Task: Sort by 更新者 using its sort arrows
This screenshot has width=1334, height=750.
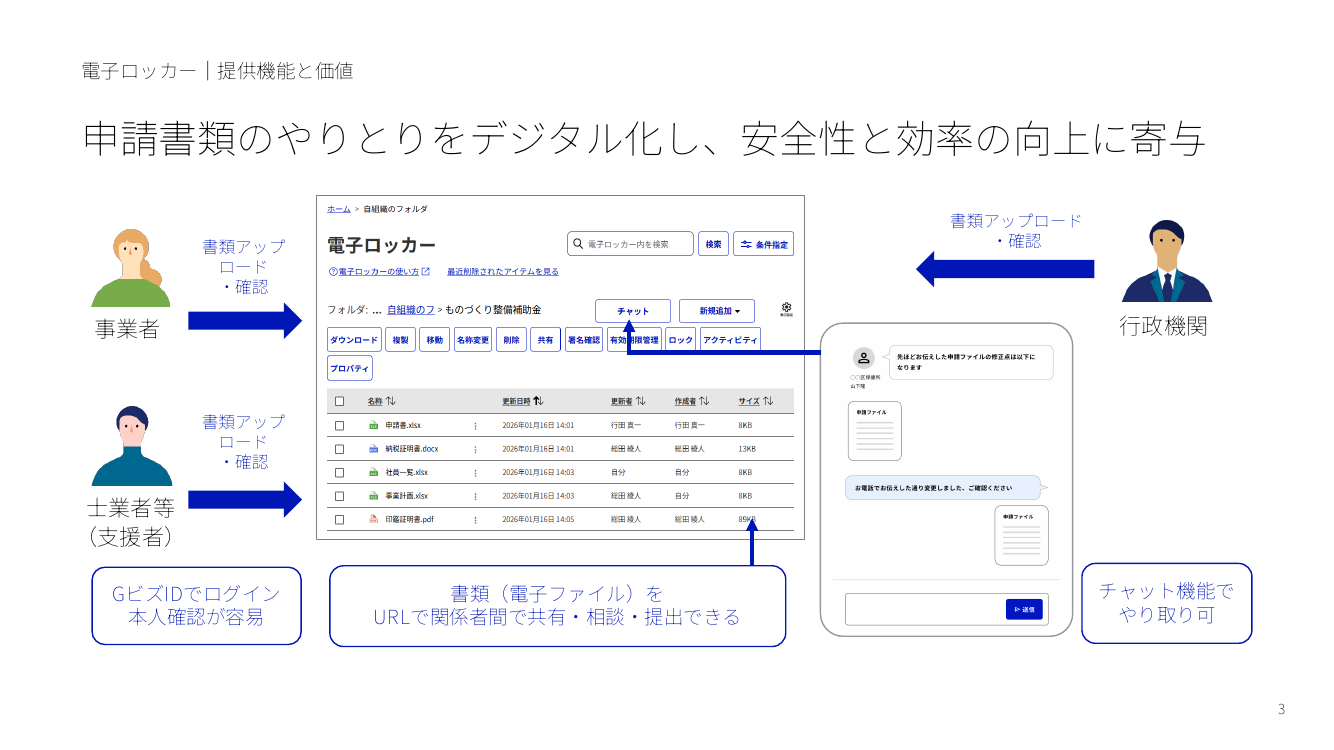Action: coord(640,401)
